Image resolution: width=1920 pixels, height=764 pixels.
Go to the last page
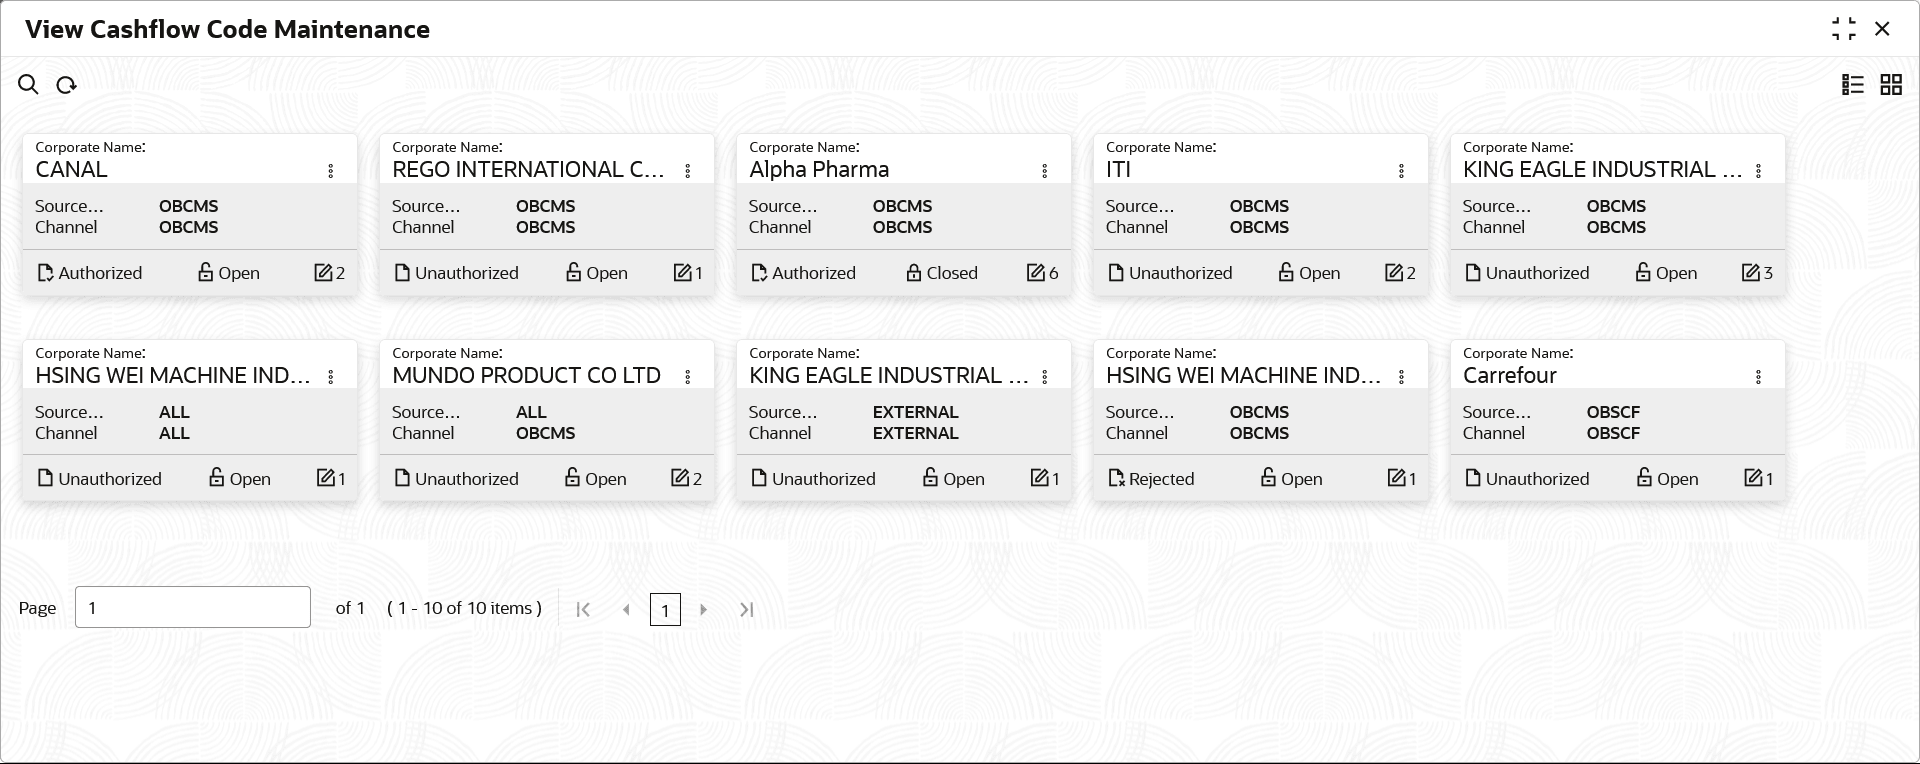coord(746,609)
